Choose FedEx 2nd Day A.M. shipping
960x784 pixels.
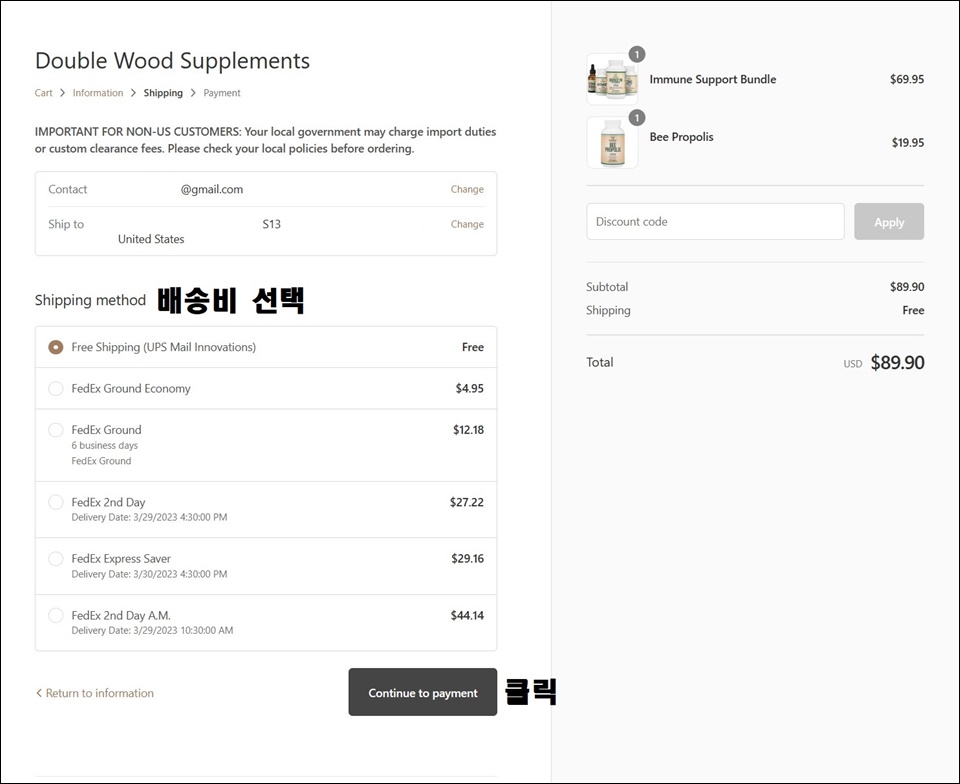pos(56,615)
